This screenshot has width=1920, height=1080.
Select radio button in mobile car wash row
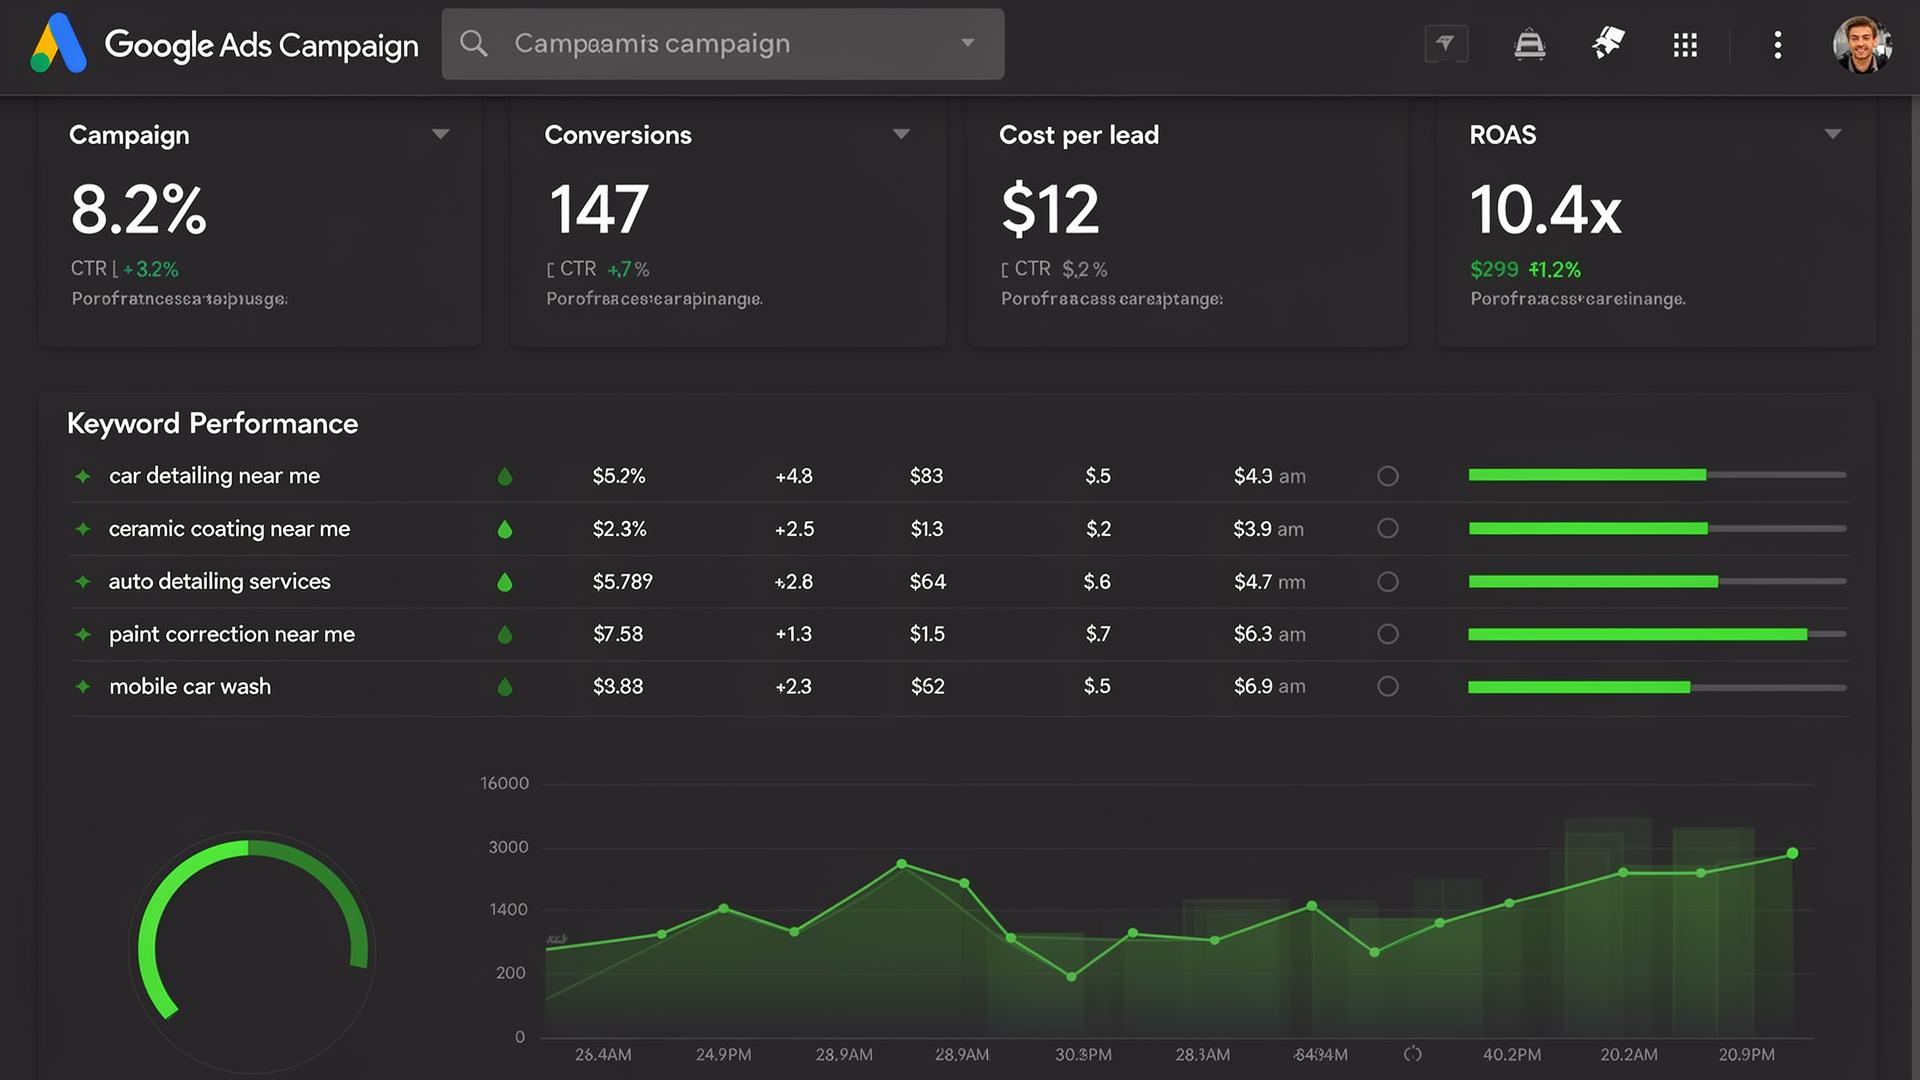(x=1388, y=686)
